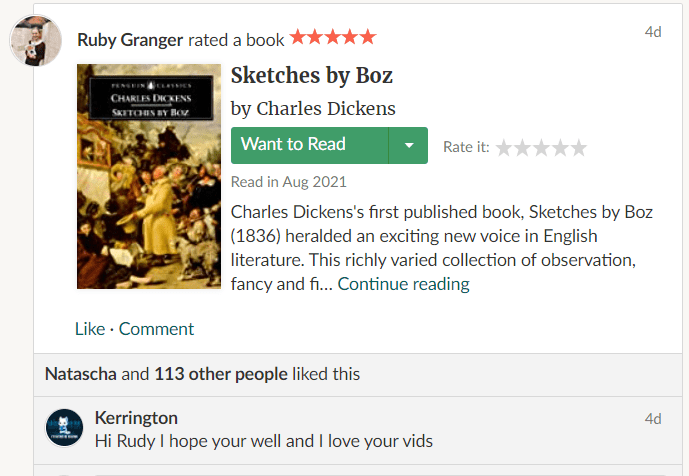This screenshot has height=476, width=689.
Task: Rate the book three stars
Action: click(x=541, y=148)
